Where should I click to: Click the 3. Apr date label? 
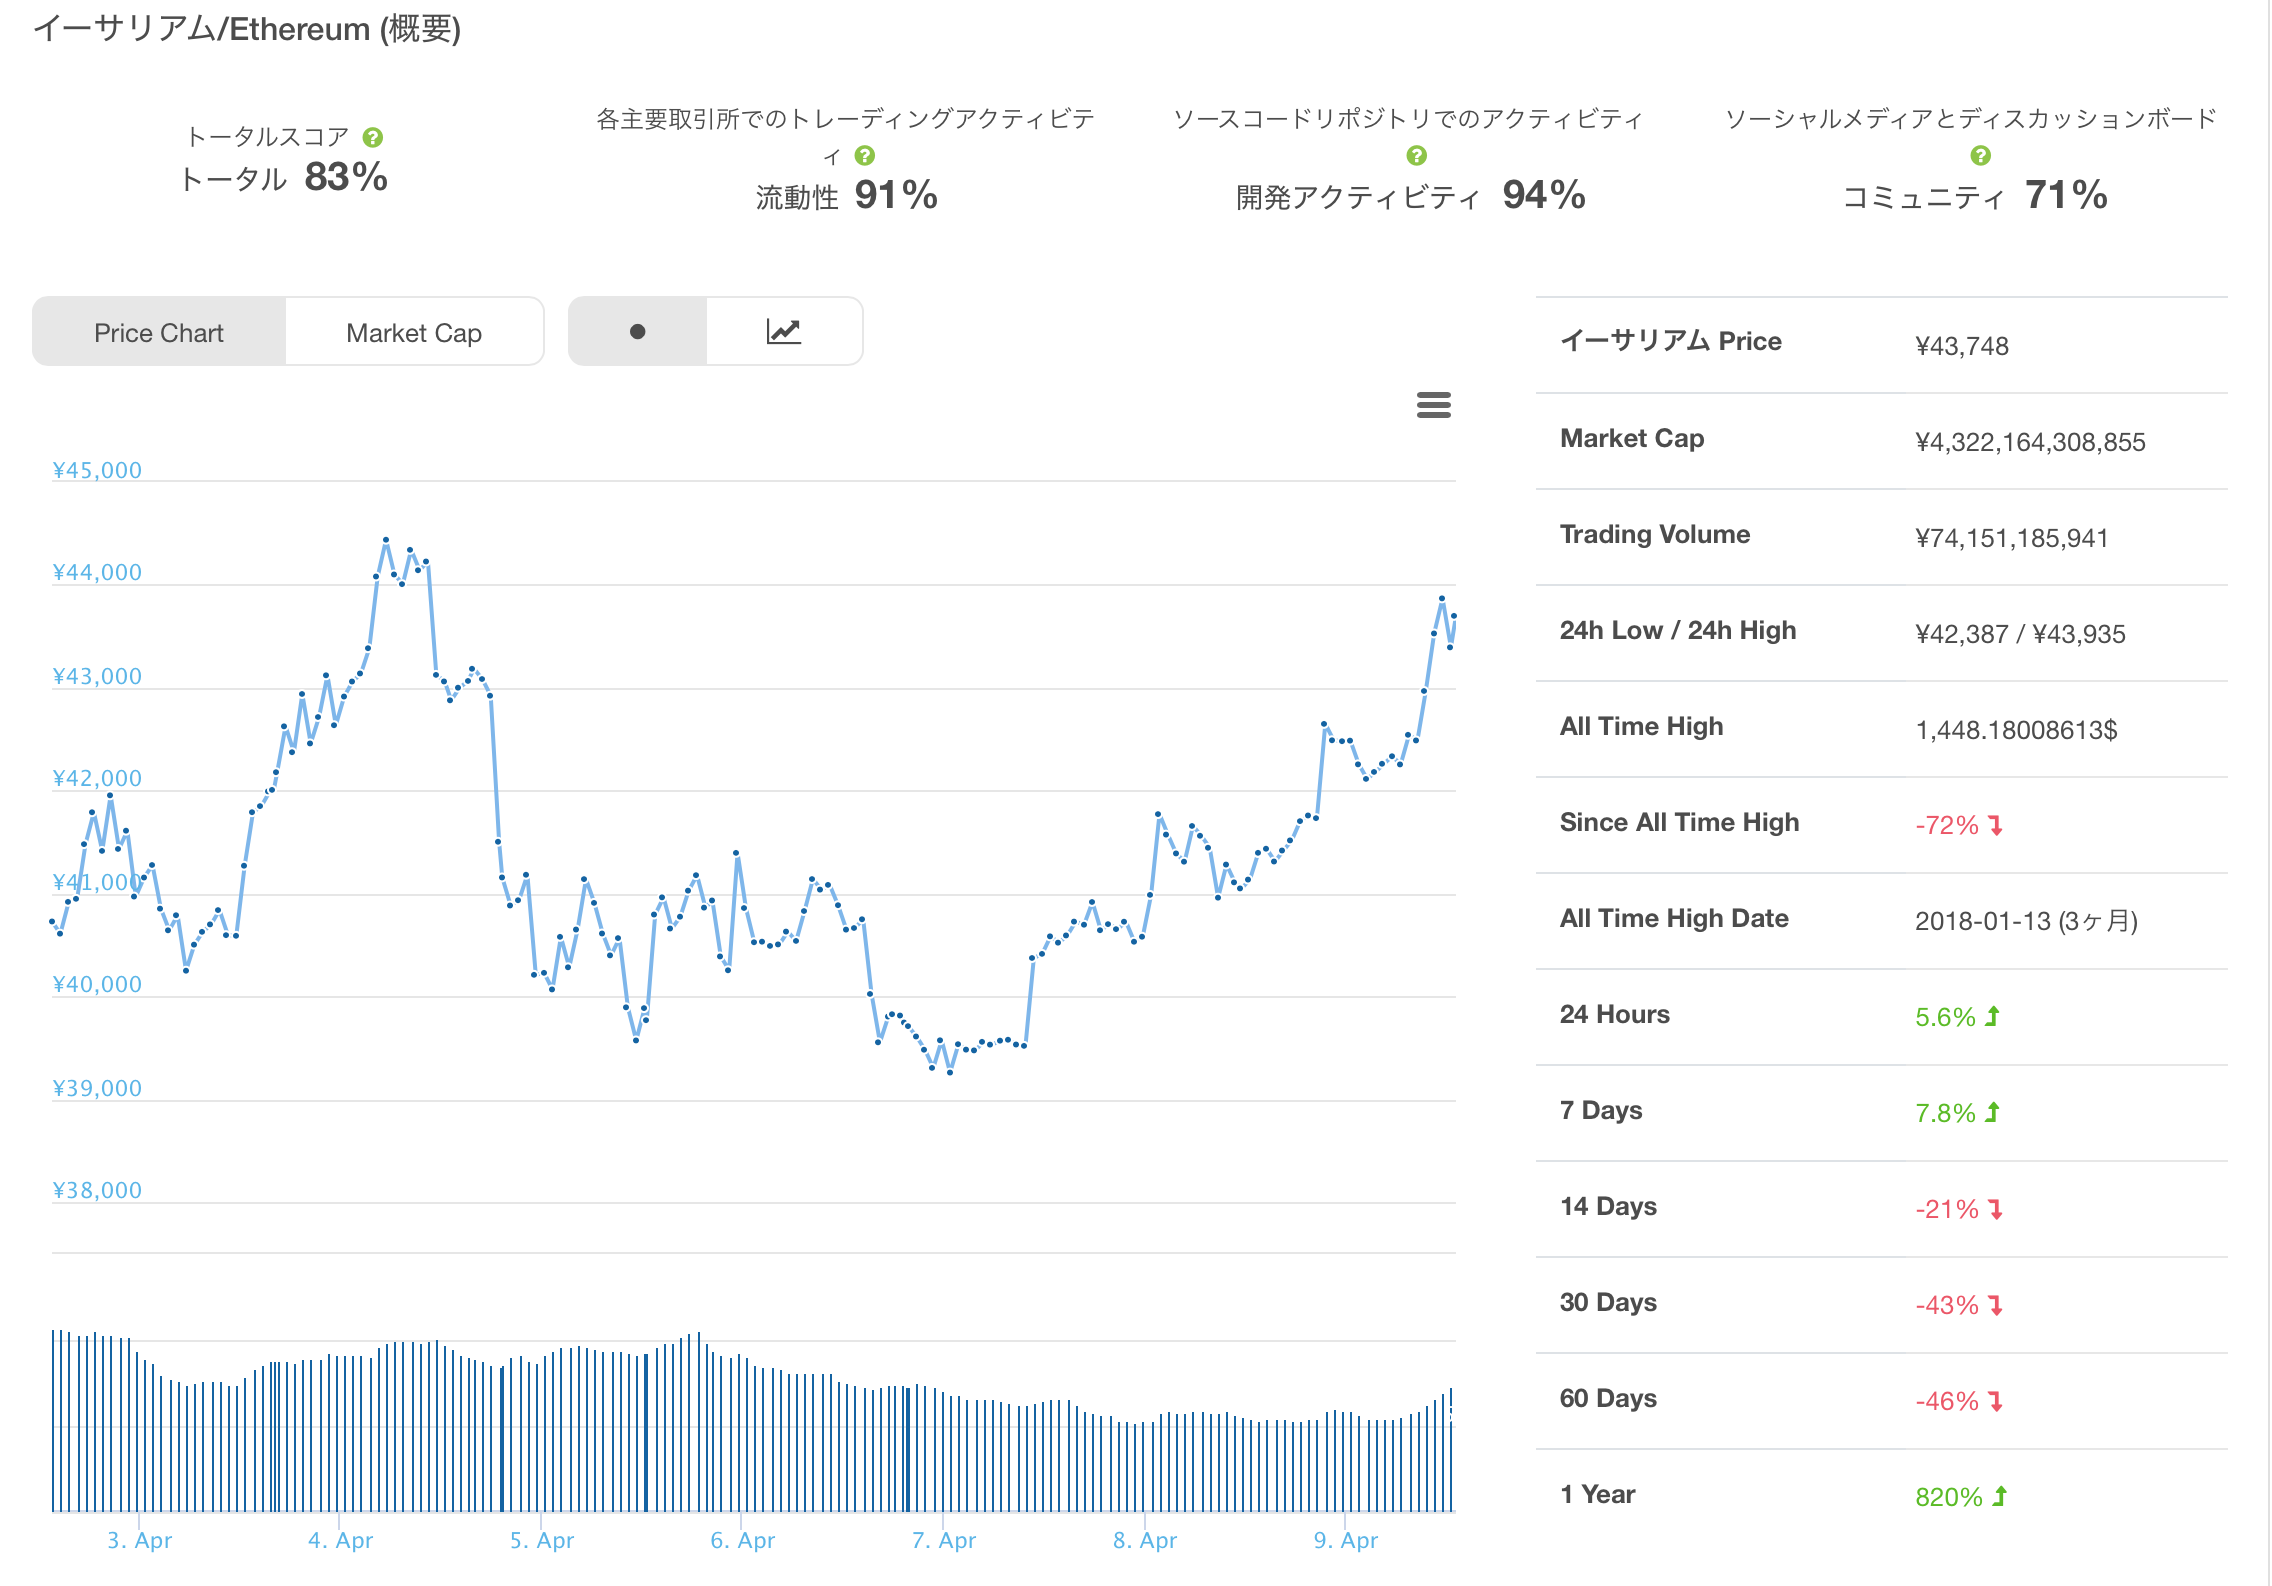pyautogui.click(x=140, y=1540)
